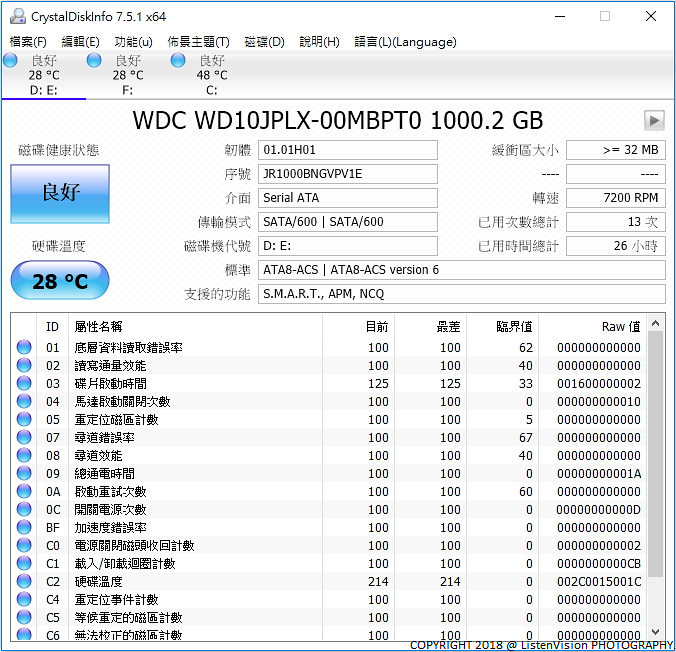Switch to the C: disk at 48 °C
This screenshot has height=652, width=676.
[x=212, y=75]
